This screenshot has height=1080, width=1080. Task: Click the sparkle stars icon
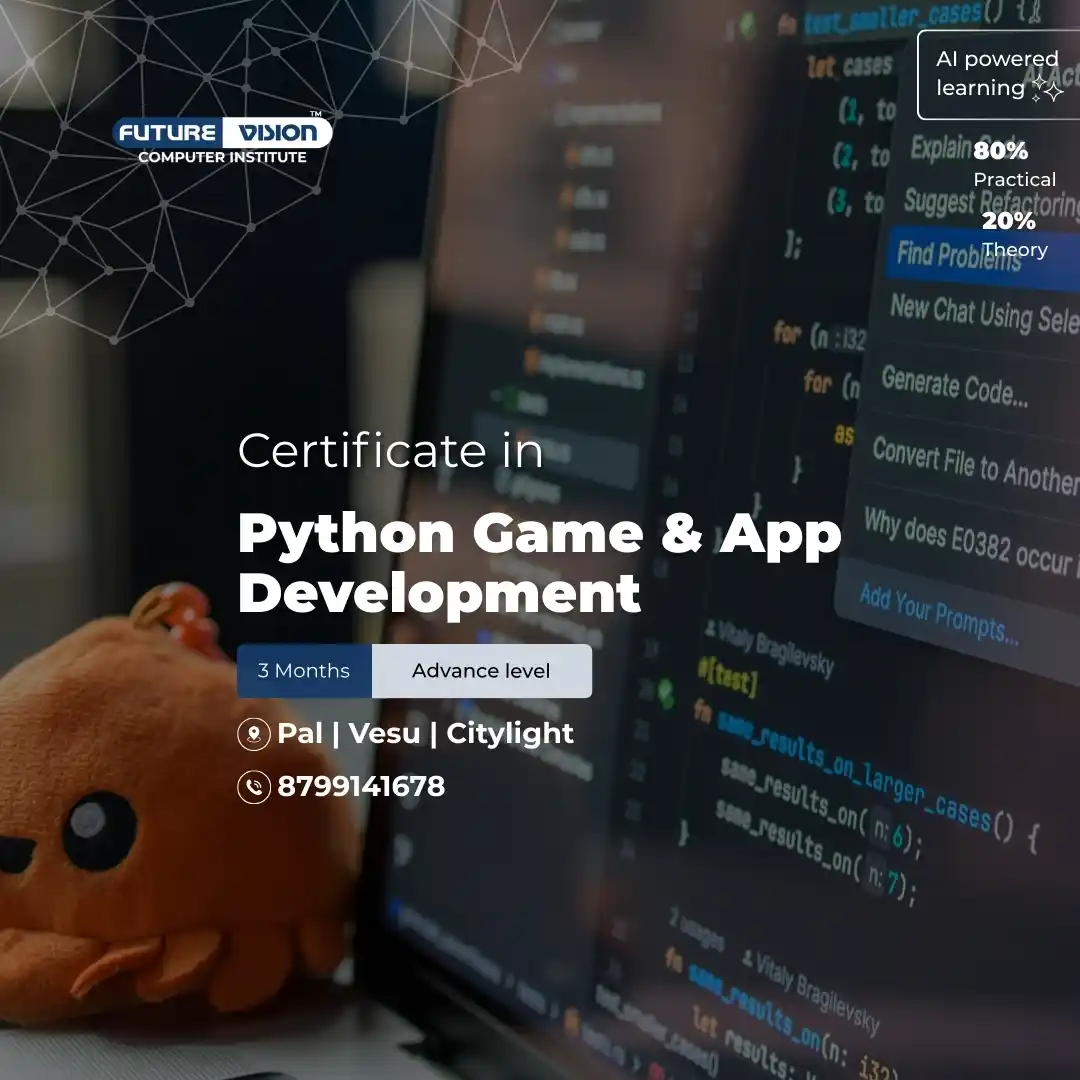[x=1047, y=90]
